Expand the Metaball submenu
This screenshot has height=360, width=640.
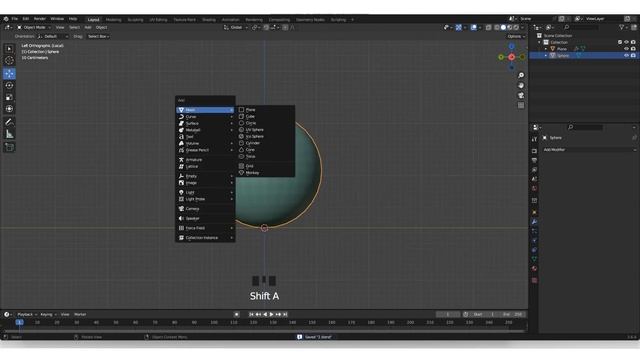(205, 130)
